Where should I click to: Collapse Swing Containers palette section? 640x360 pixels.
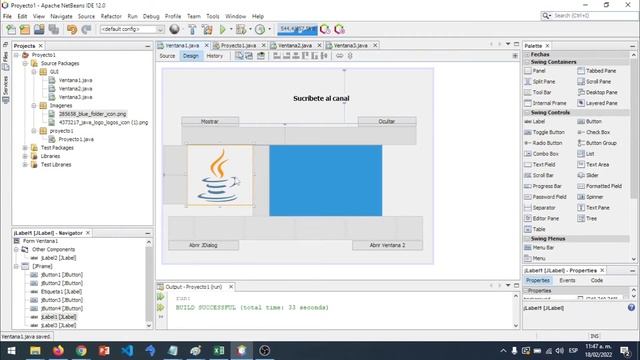point(527,62)
